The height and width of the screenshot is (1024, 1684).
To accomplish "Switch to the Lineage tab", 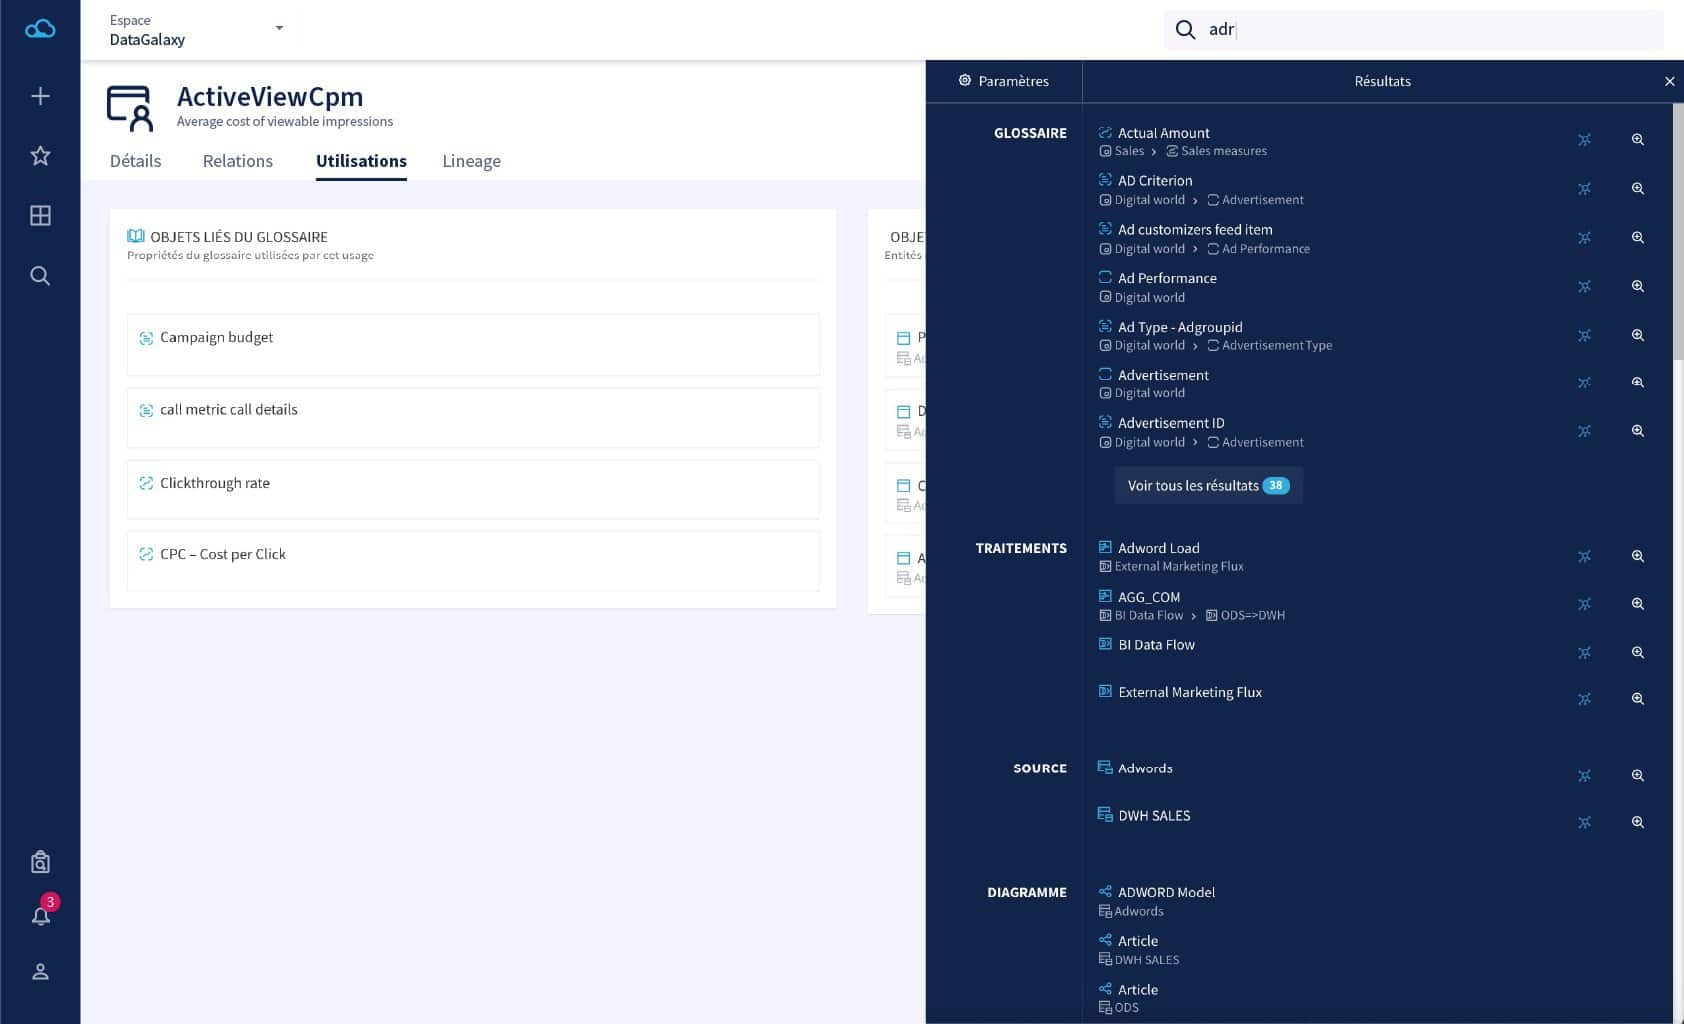I will pyautogui.click(x=471, y=161).
